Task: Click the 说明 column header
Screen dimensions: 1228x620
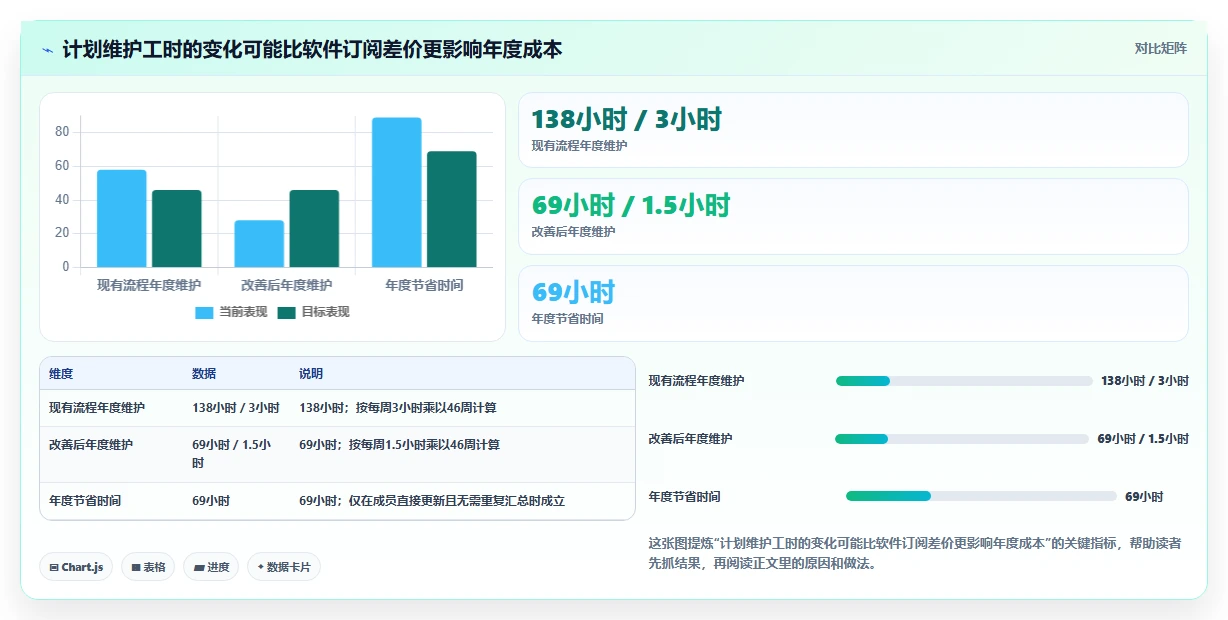Action: (311, 374)
